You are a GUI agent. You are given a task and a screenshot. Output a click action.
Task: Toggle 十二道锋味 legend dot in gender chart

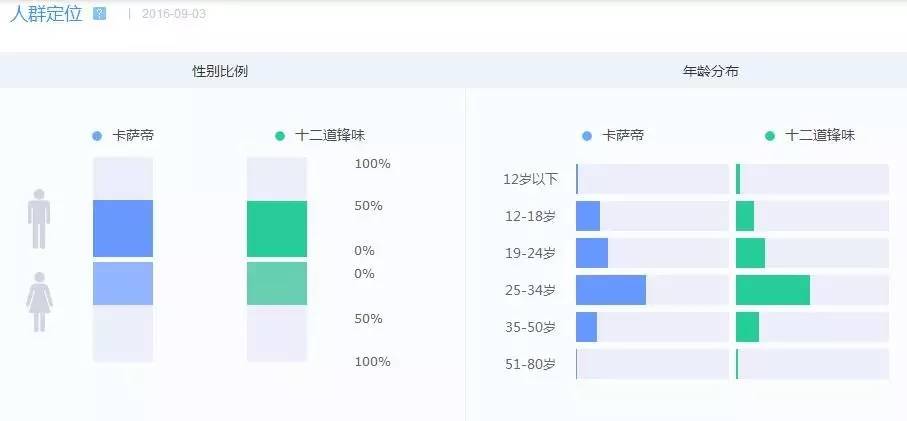click(280, 136)
